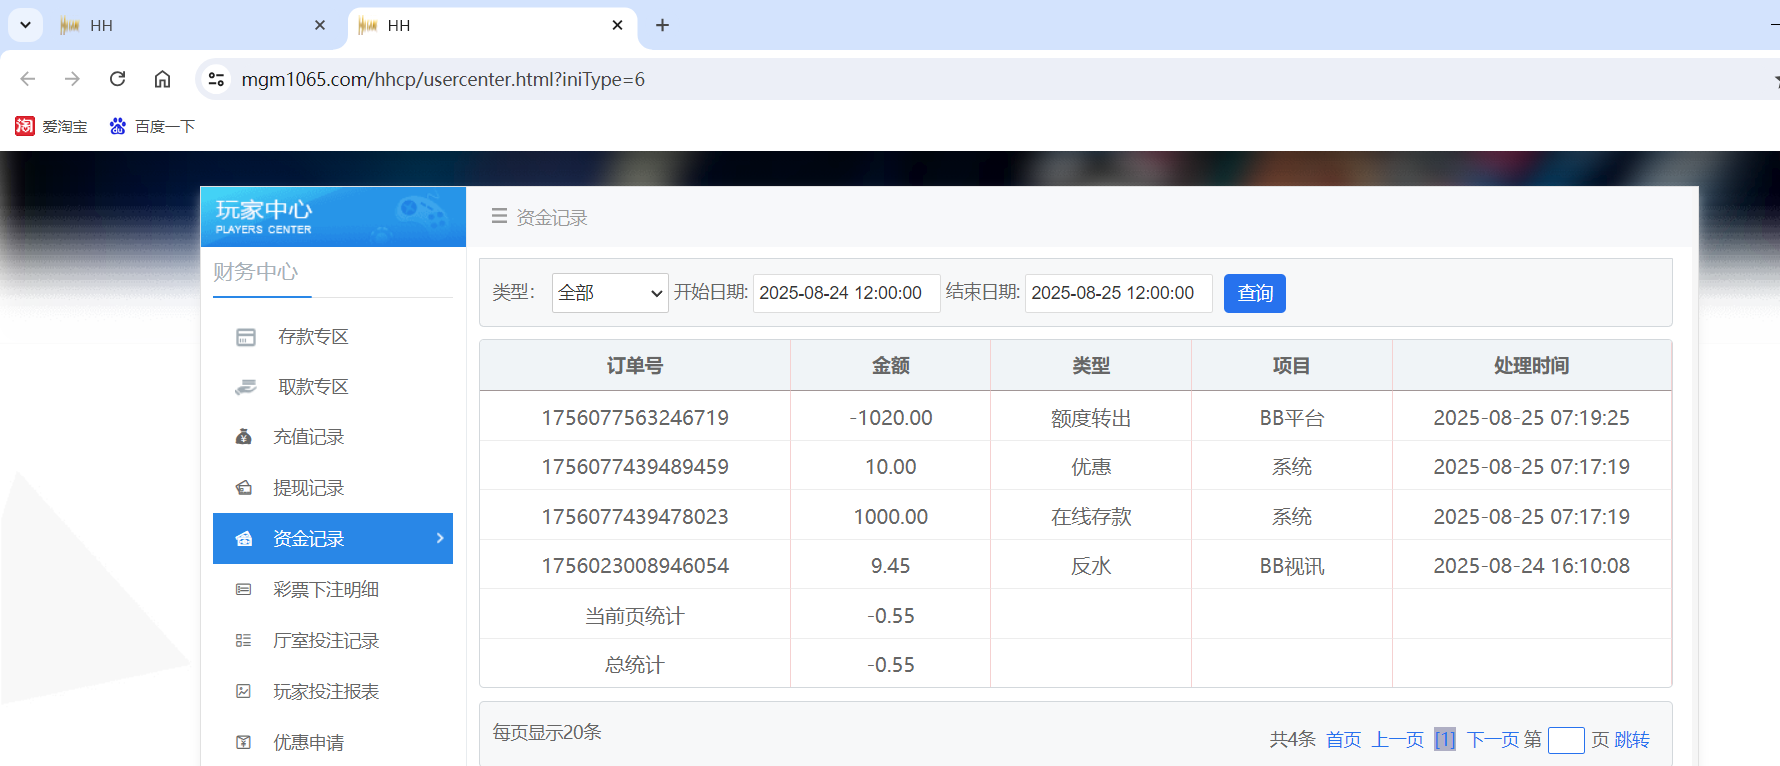Go to 下一页 in pagination
The width and height of the screenshot is (1780, 766).
pos(1492,740)
